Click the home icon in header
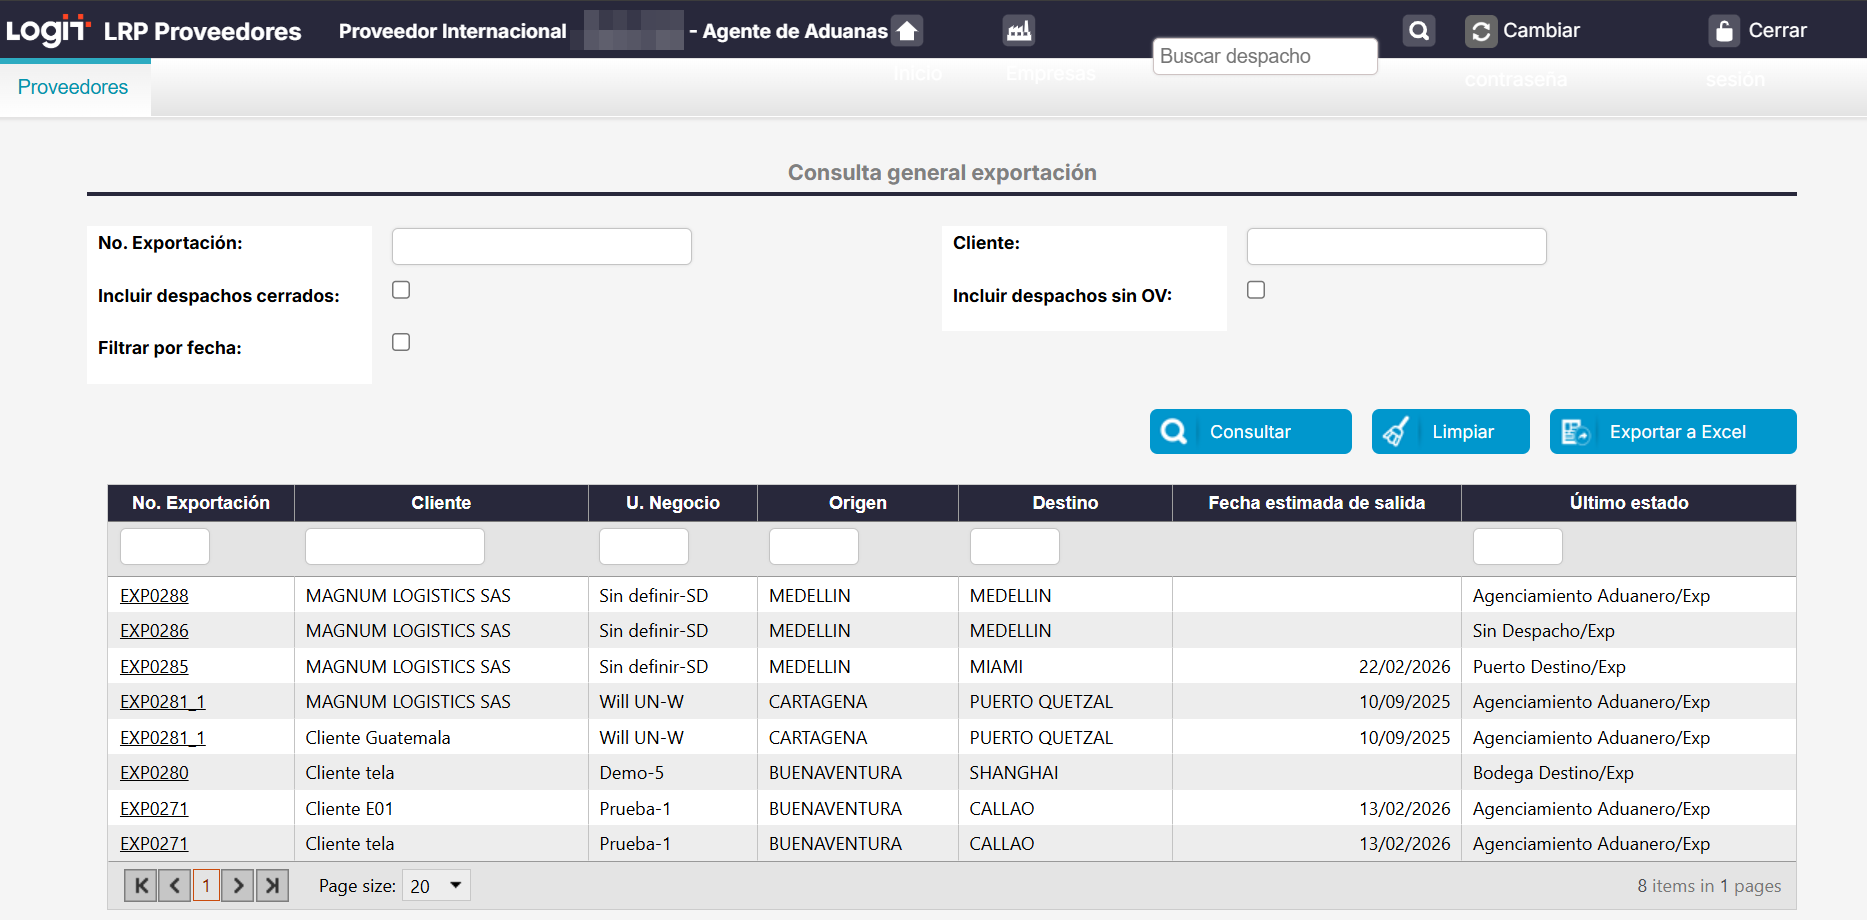The height and width of the screenshot is (920, 1867). point(907,31)
